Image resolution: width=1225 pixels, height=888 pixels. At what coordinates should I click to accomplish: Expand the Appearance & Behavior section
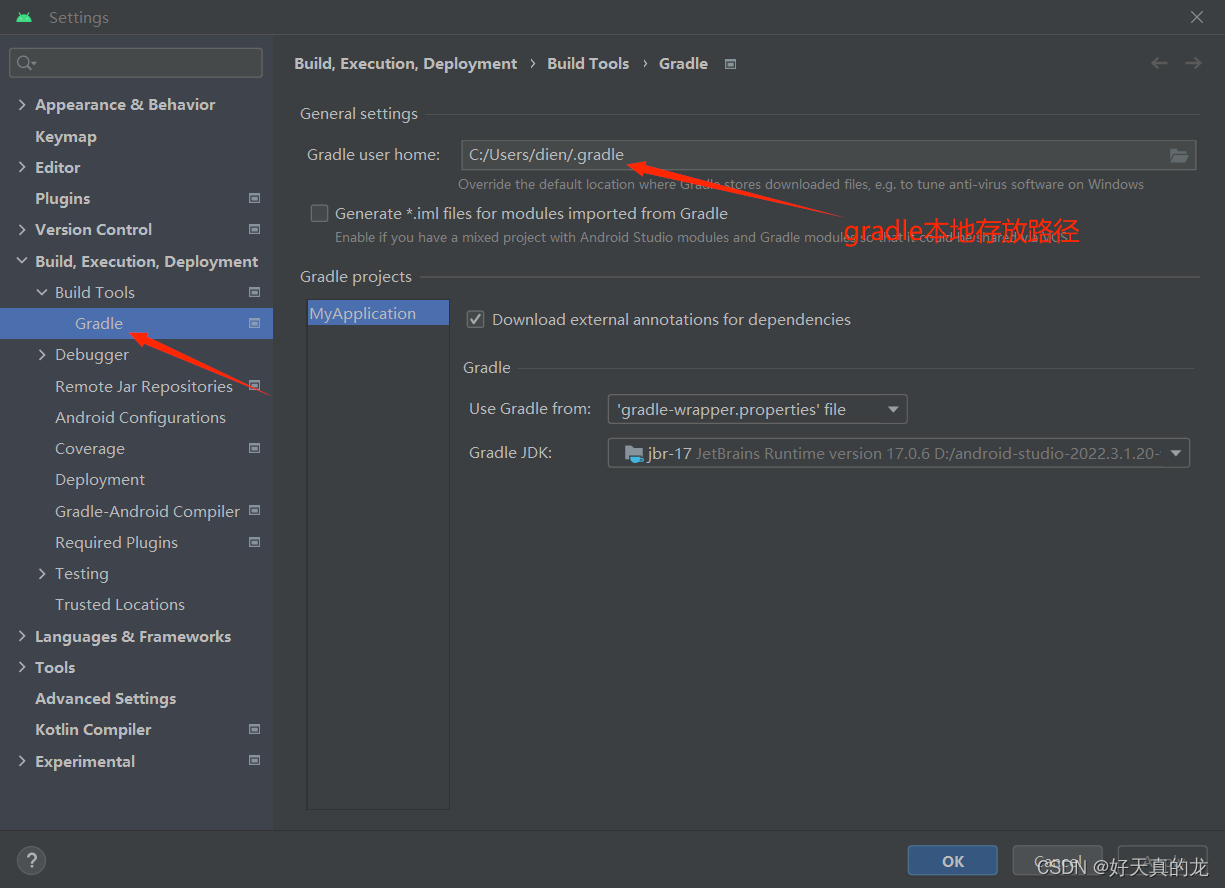tap(22, 104)
